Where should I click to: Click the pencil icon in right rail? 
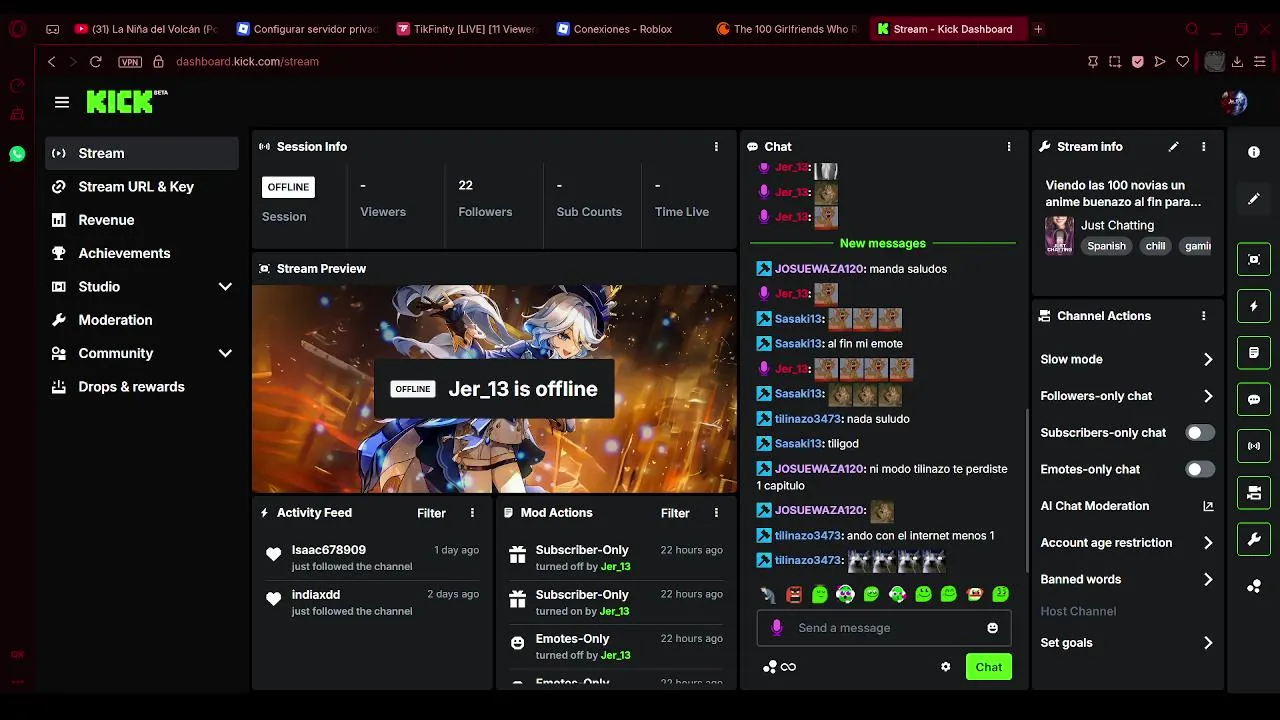pos(1254,199)
